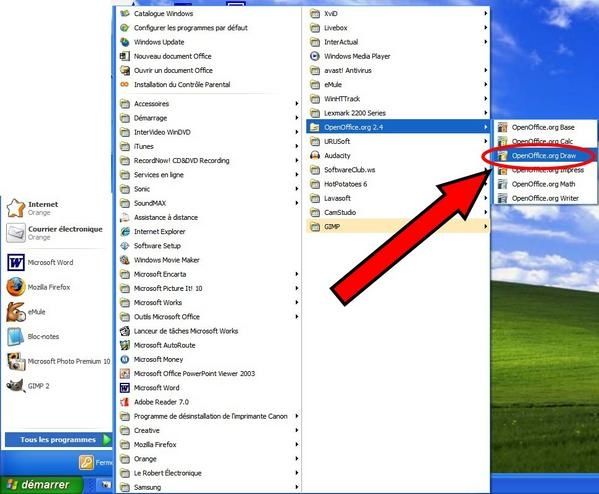Click Tous les programmes button
Viewport: 599px width, 494px height.
point(58,440)
